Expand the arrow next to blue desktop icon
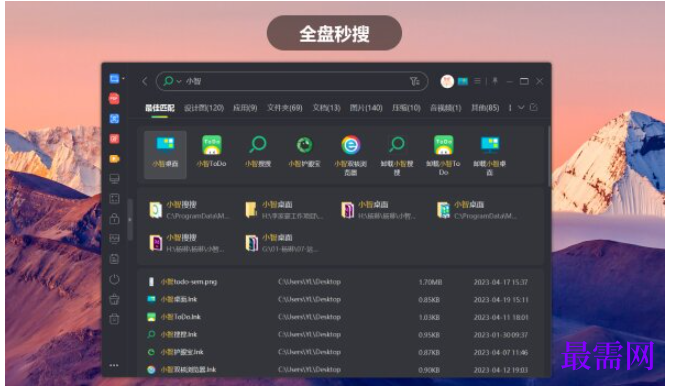 point(123,79)
